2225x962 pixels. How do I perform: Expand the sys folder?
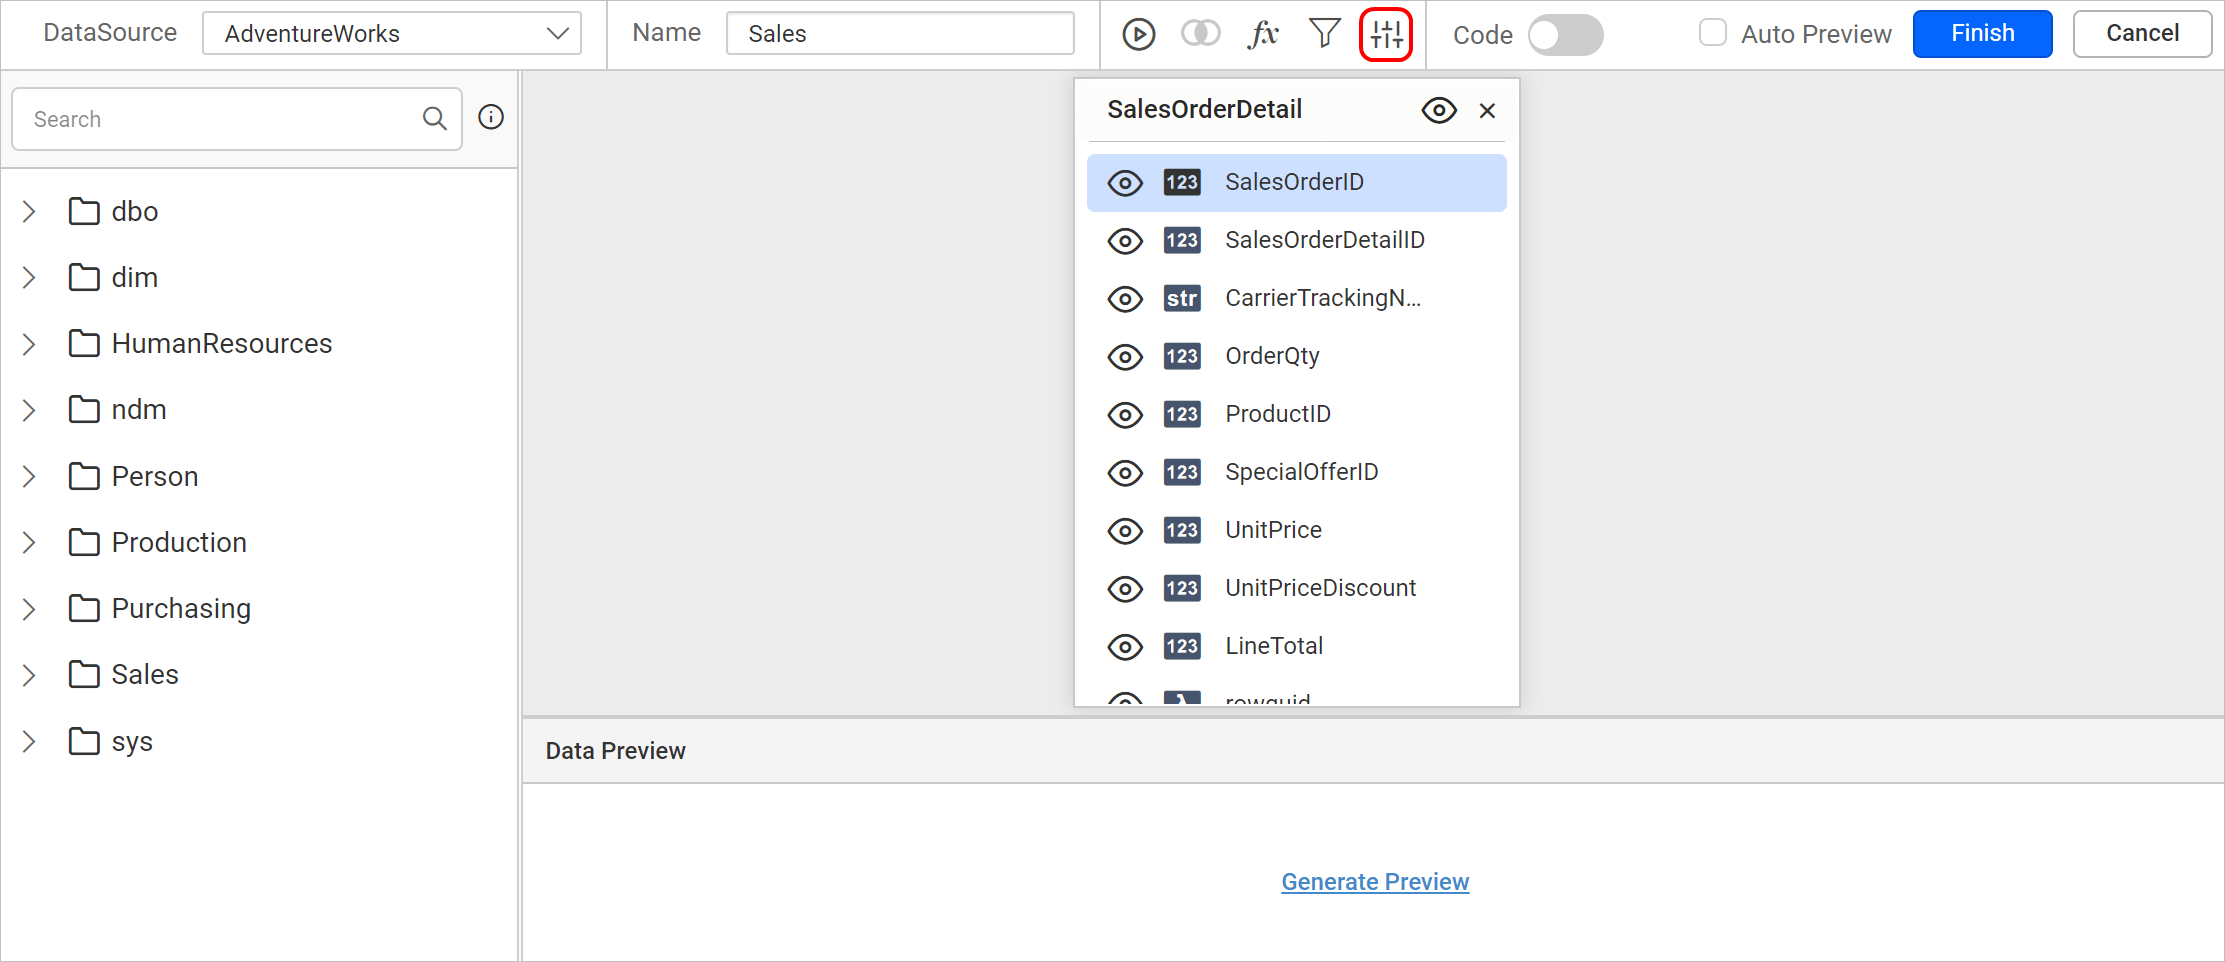point(29,741)
